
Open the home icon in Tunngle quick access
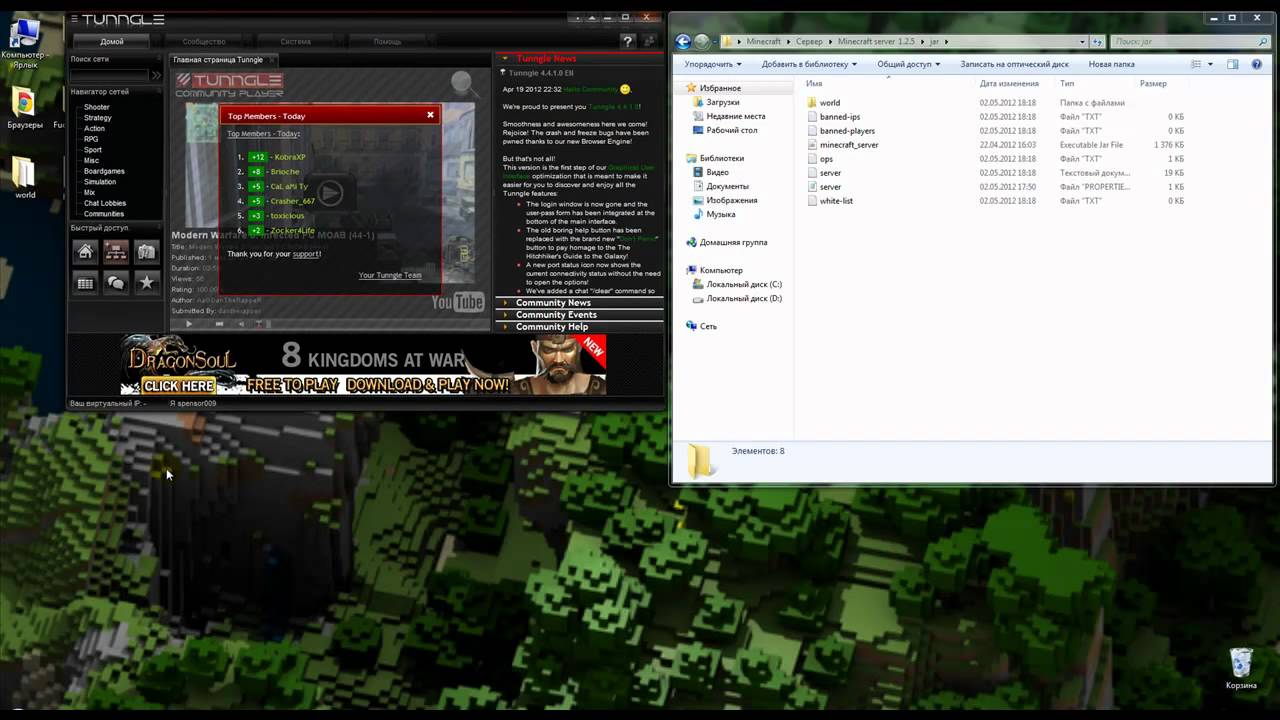click(85, 252)
